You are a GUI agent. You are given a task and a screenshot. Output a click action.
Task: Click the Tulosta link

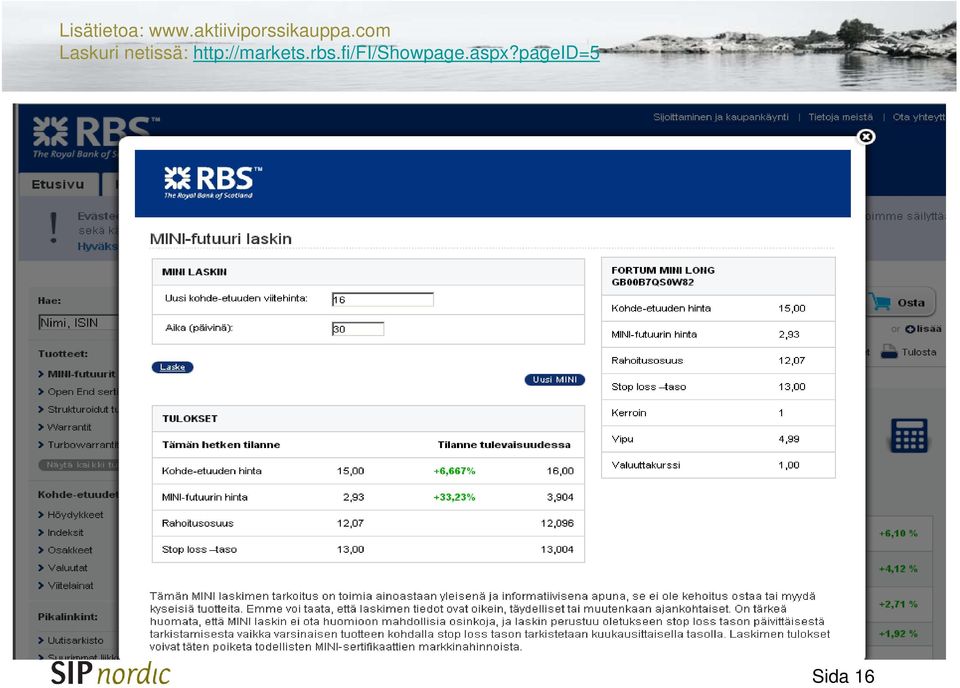click(919, 352)
